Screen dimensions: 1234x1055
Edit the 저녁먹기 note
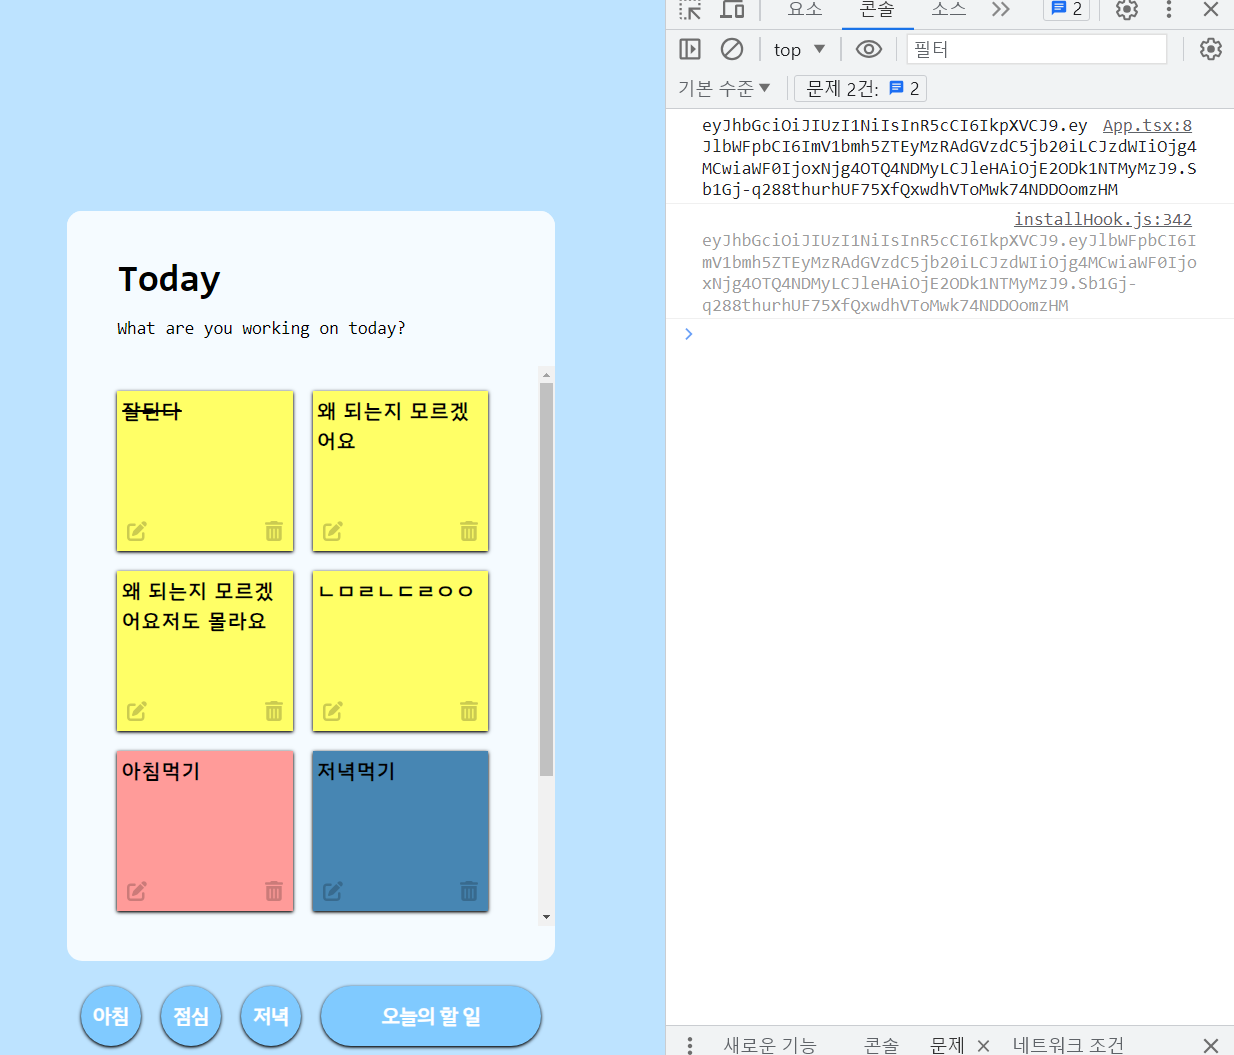pyautogui.click(x=333, y=891)
